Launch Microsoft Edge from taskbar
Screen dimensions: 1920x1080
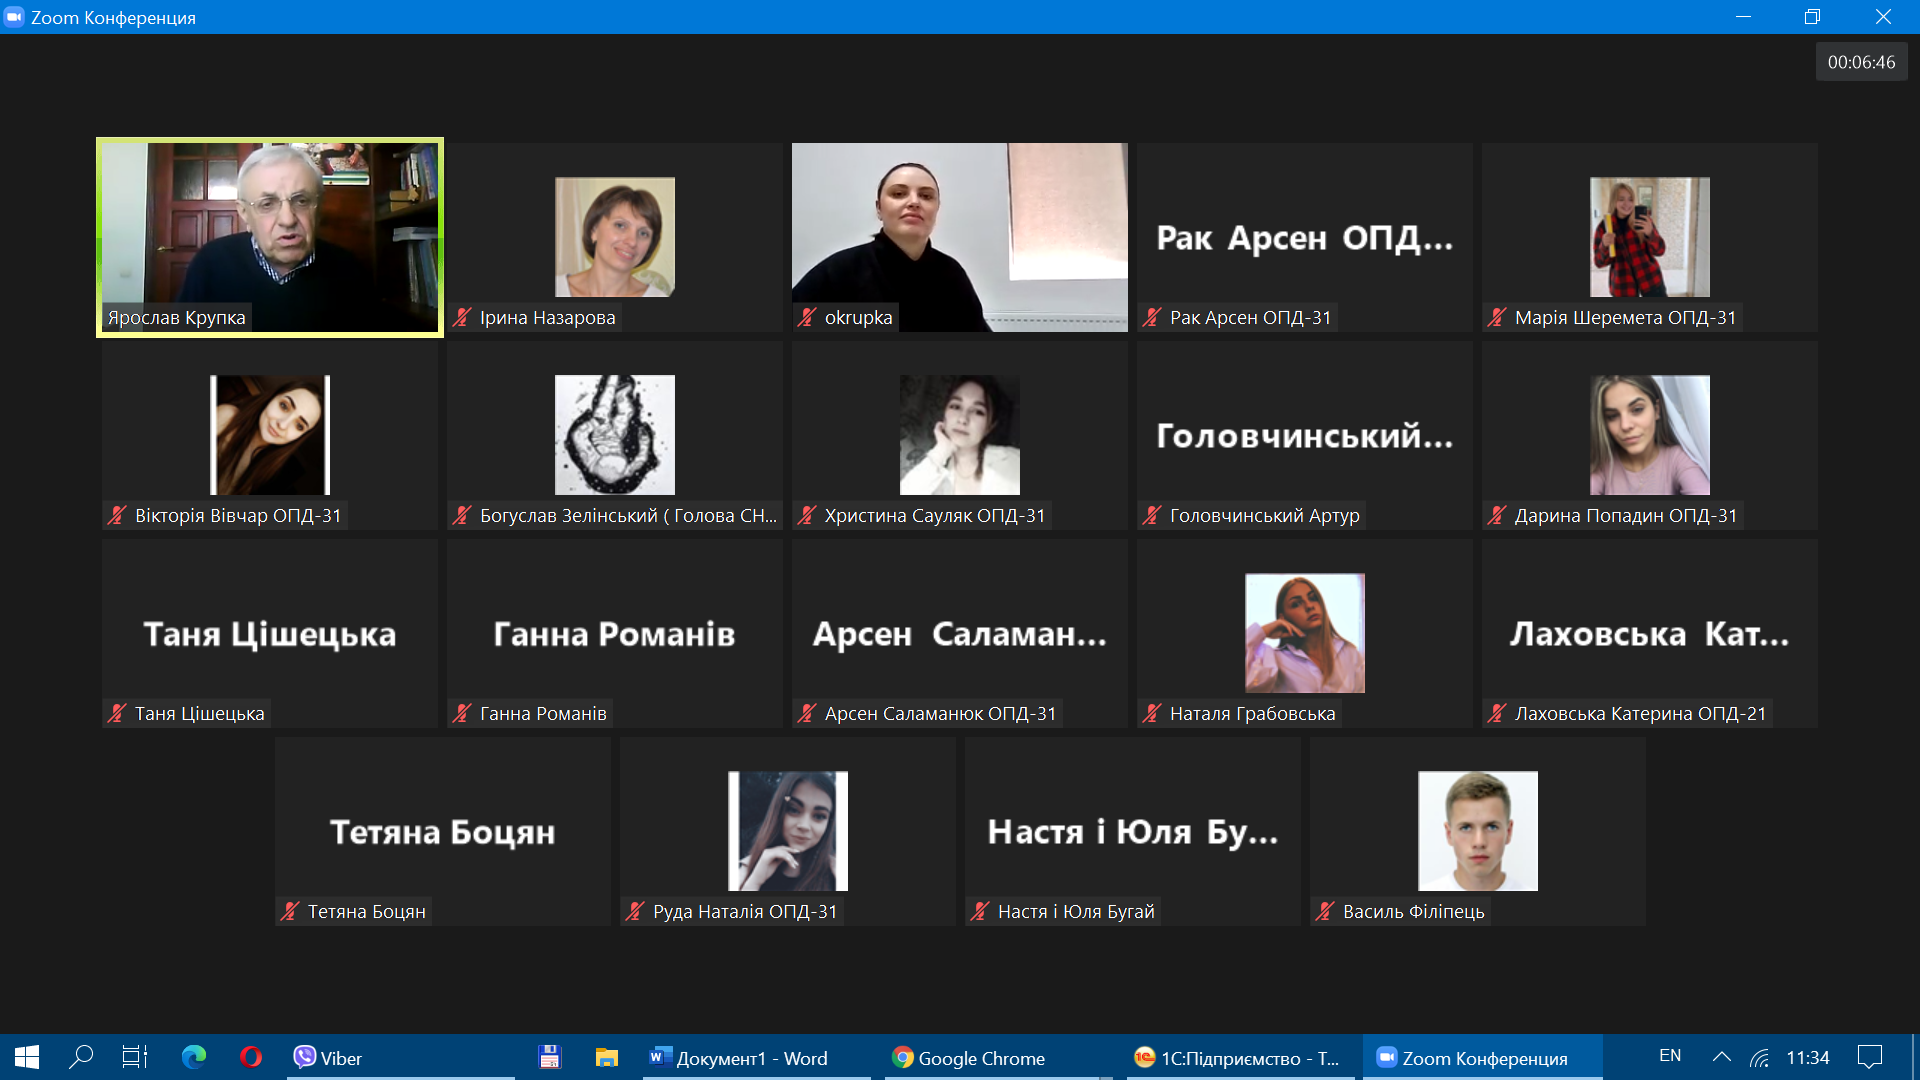(x=194, y=1057)
